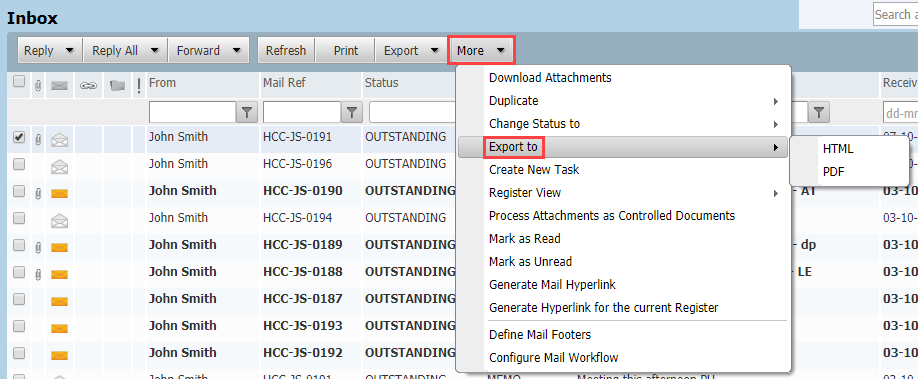Open the More dropdown button
The height and width of the screenshot is (379, 918).
(x=481, y=51)
